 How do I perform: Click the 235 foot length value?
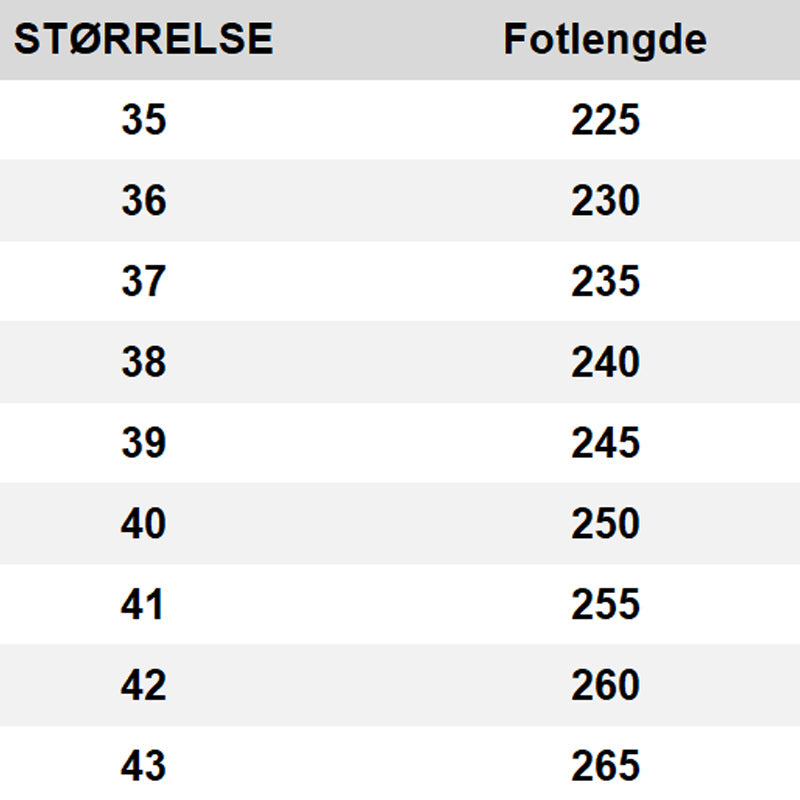[605, 281]
